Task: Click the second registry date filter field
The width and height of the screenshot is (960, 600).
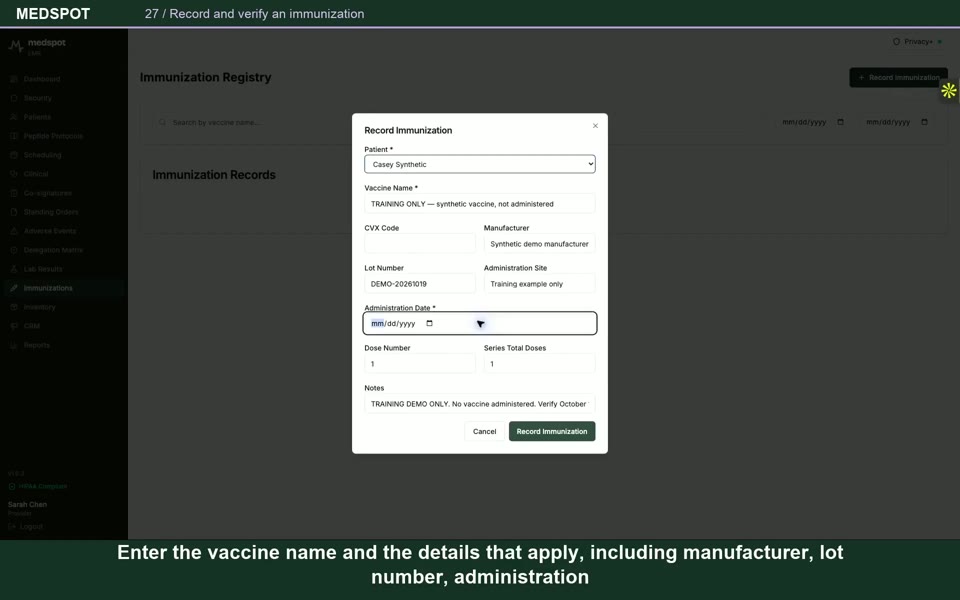Action: 896,122
